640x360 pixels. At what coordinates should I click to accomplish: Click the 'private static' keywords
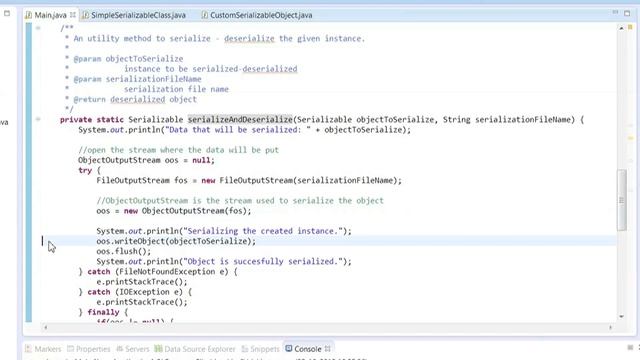92,120
